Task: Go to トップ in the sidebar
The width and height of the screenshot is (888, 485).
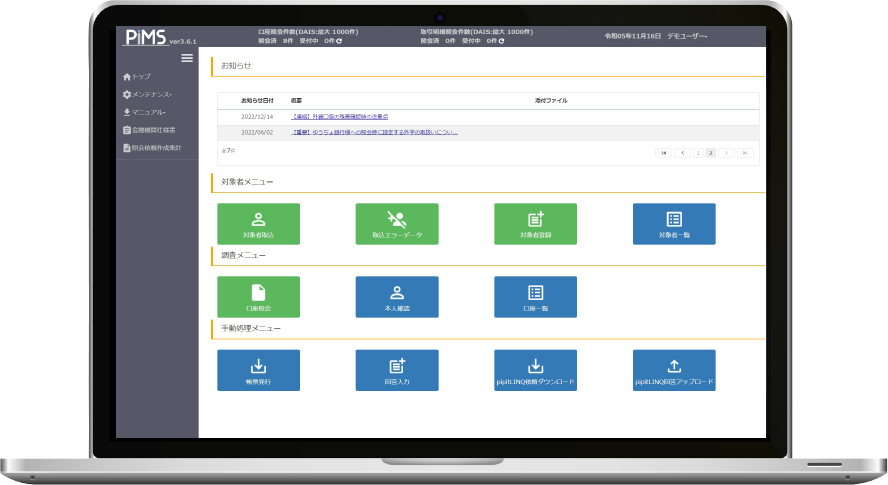Action: (136, 76)
